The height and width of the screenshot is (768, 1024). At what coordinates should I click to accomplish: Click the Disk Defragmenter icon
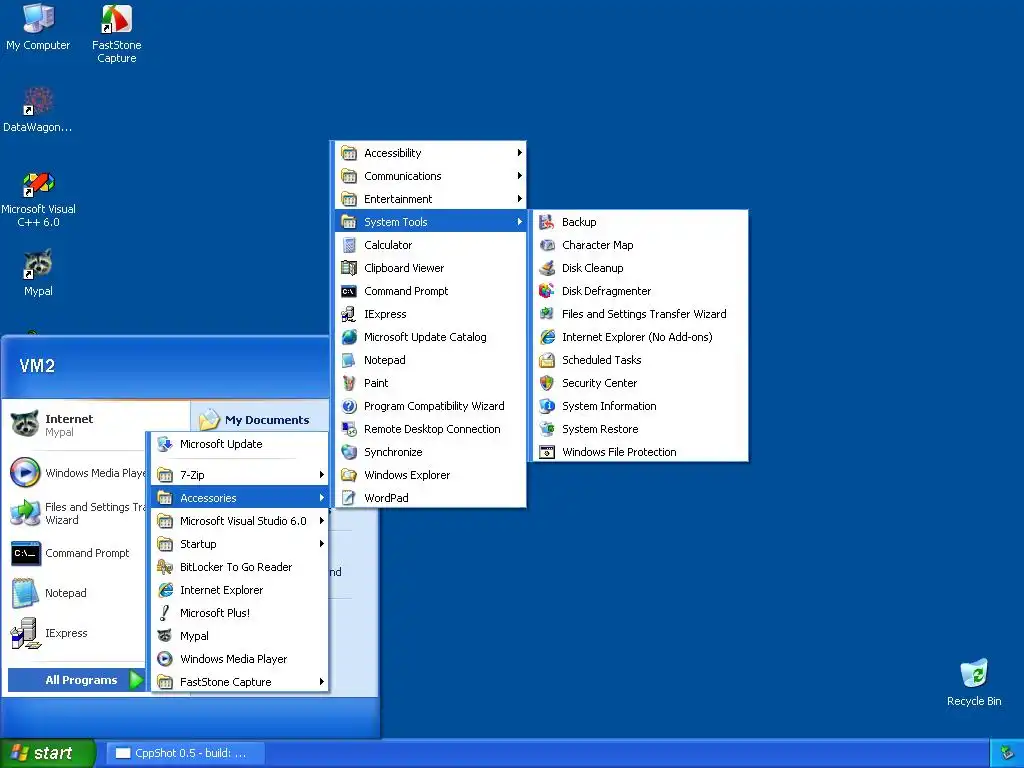(x=547, y=291)
